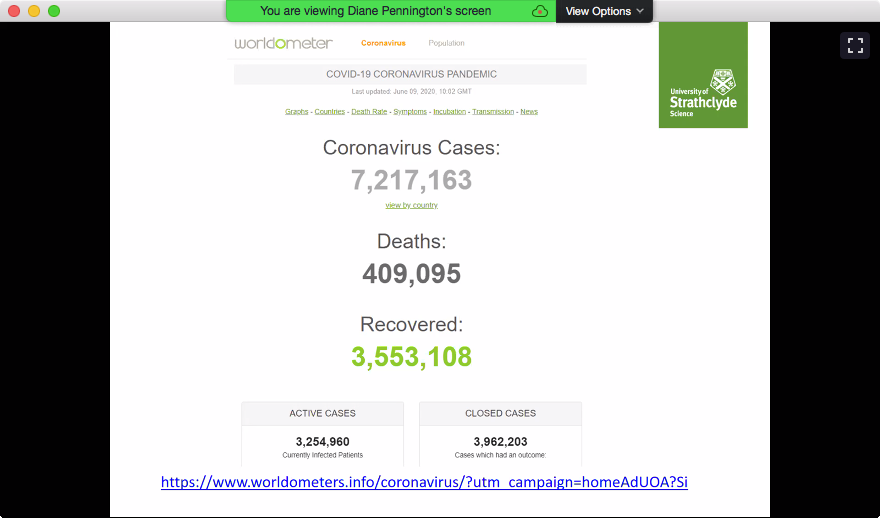The image size is (880, 518).
Task: Open the Transmission link
Action: pyautogui.click(x=493, y=111)
